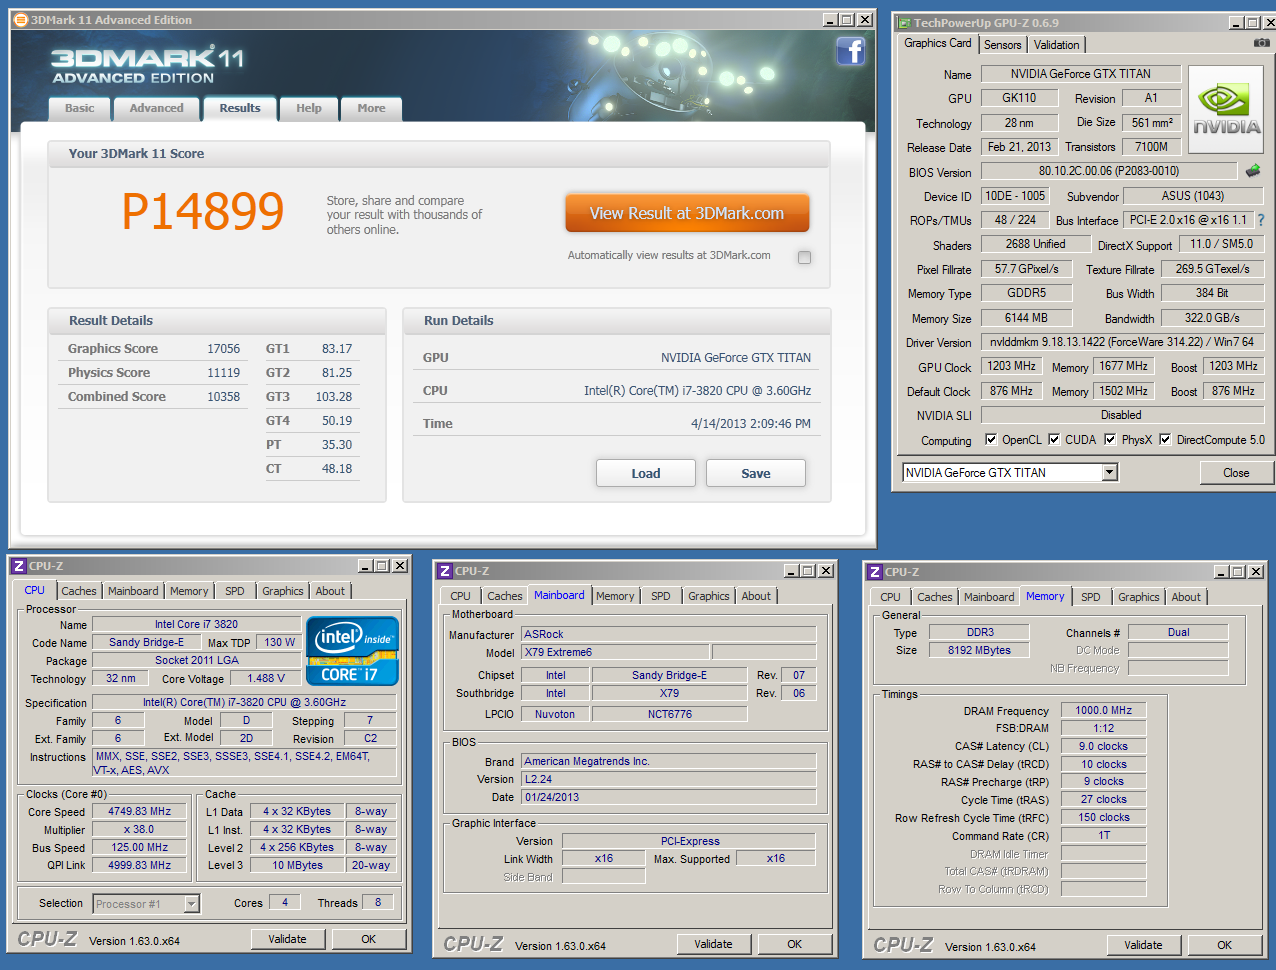The height and width of the screenshot is (970, 1276).
Task: Click the CAS# Latency value 9.0 clocks
Action: pos(1104,747)
